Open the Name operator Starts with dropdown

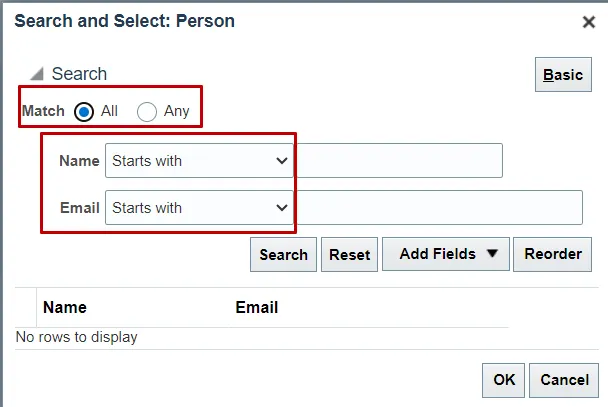[x=199, y=160]
